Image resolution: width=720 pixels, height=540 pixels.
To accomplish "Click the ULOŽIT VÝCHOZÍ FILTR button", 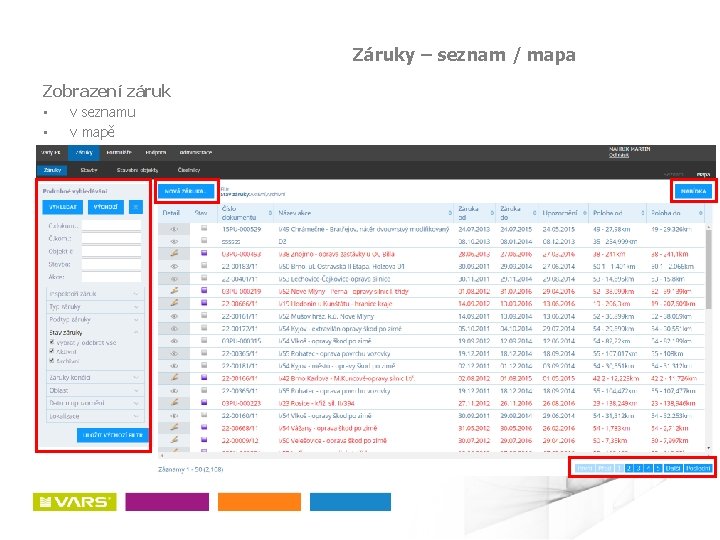I will [113, 434].
